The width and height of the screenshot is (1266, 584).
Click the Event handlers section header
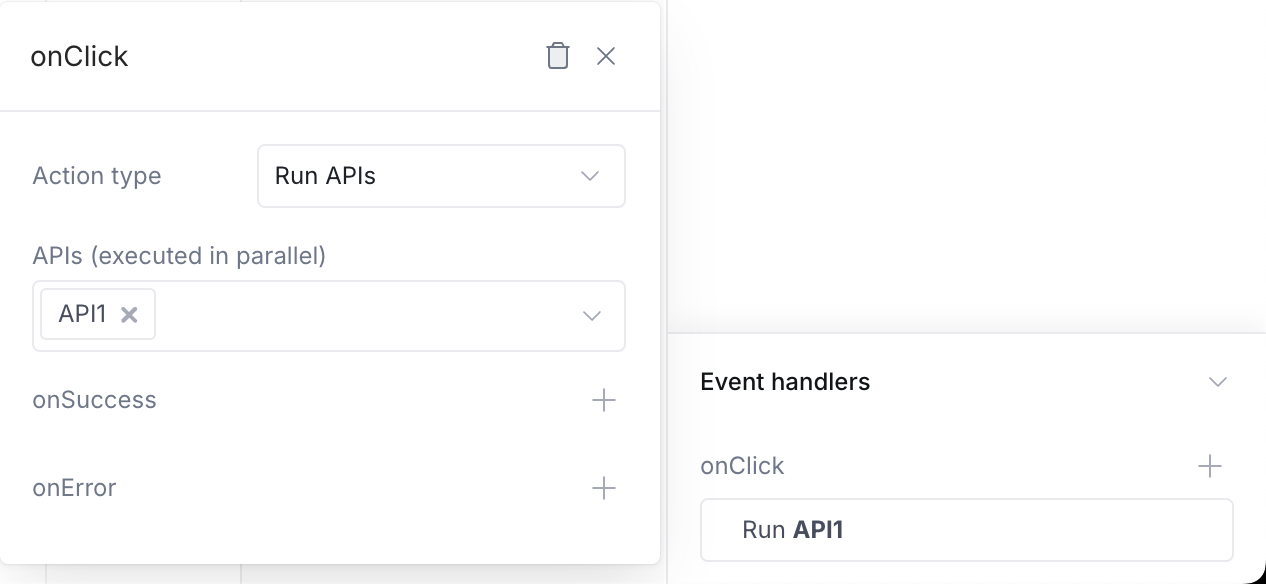(x=786, y=381)
